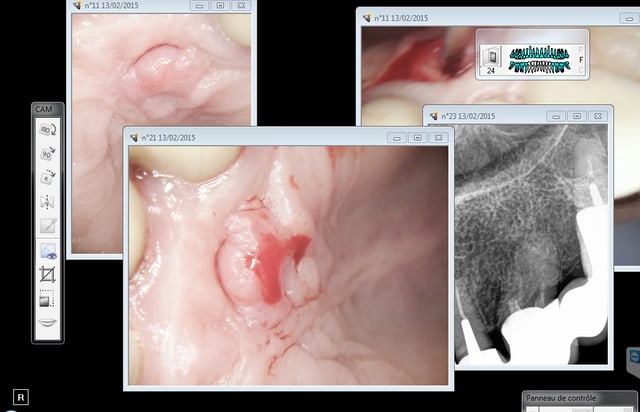Click the lips smile icon
640x412 pixels.
48,323
